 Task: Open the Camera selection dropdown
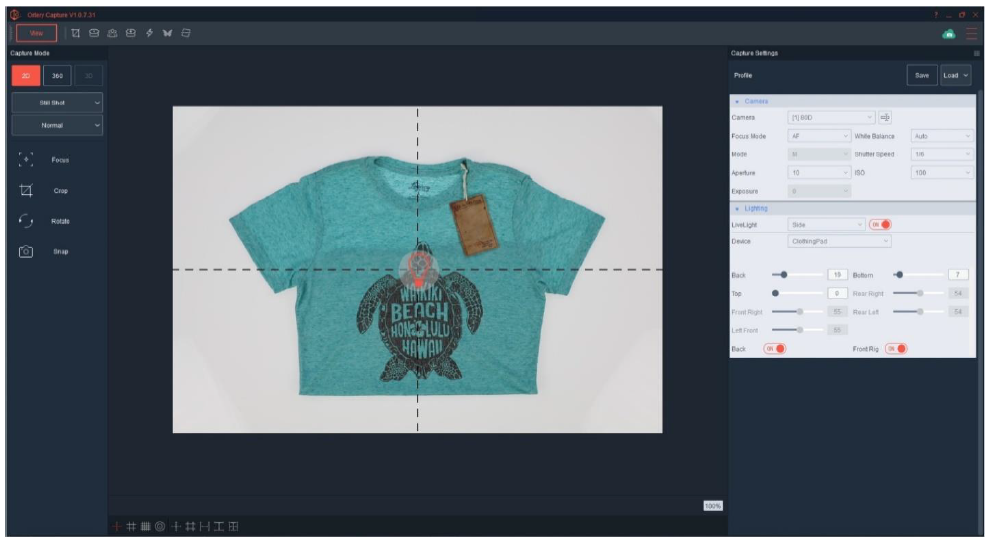point(831,117)
